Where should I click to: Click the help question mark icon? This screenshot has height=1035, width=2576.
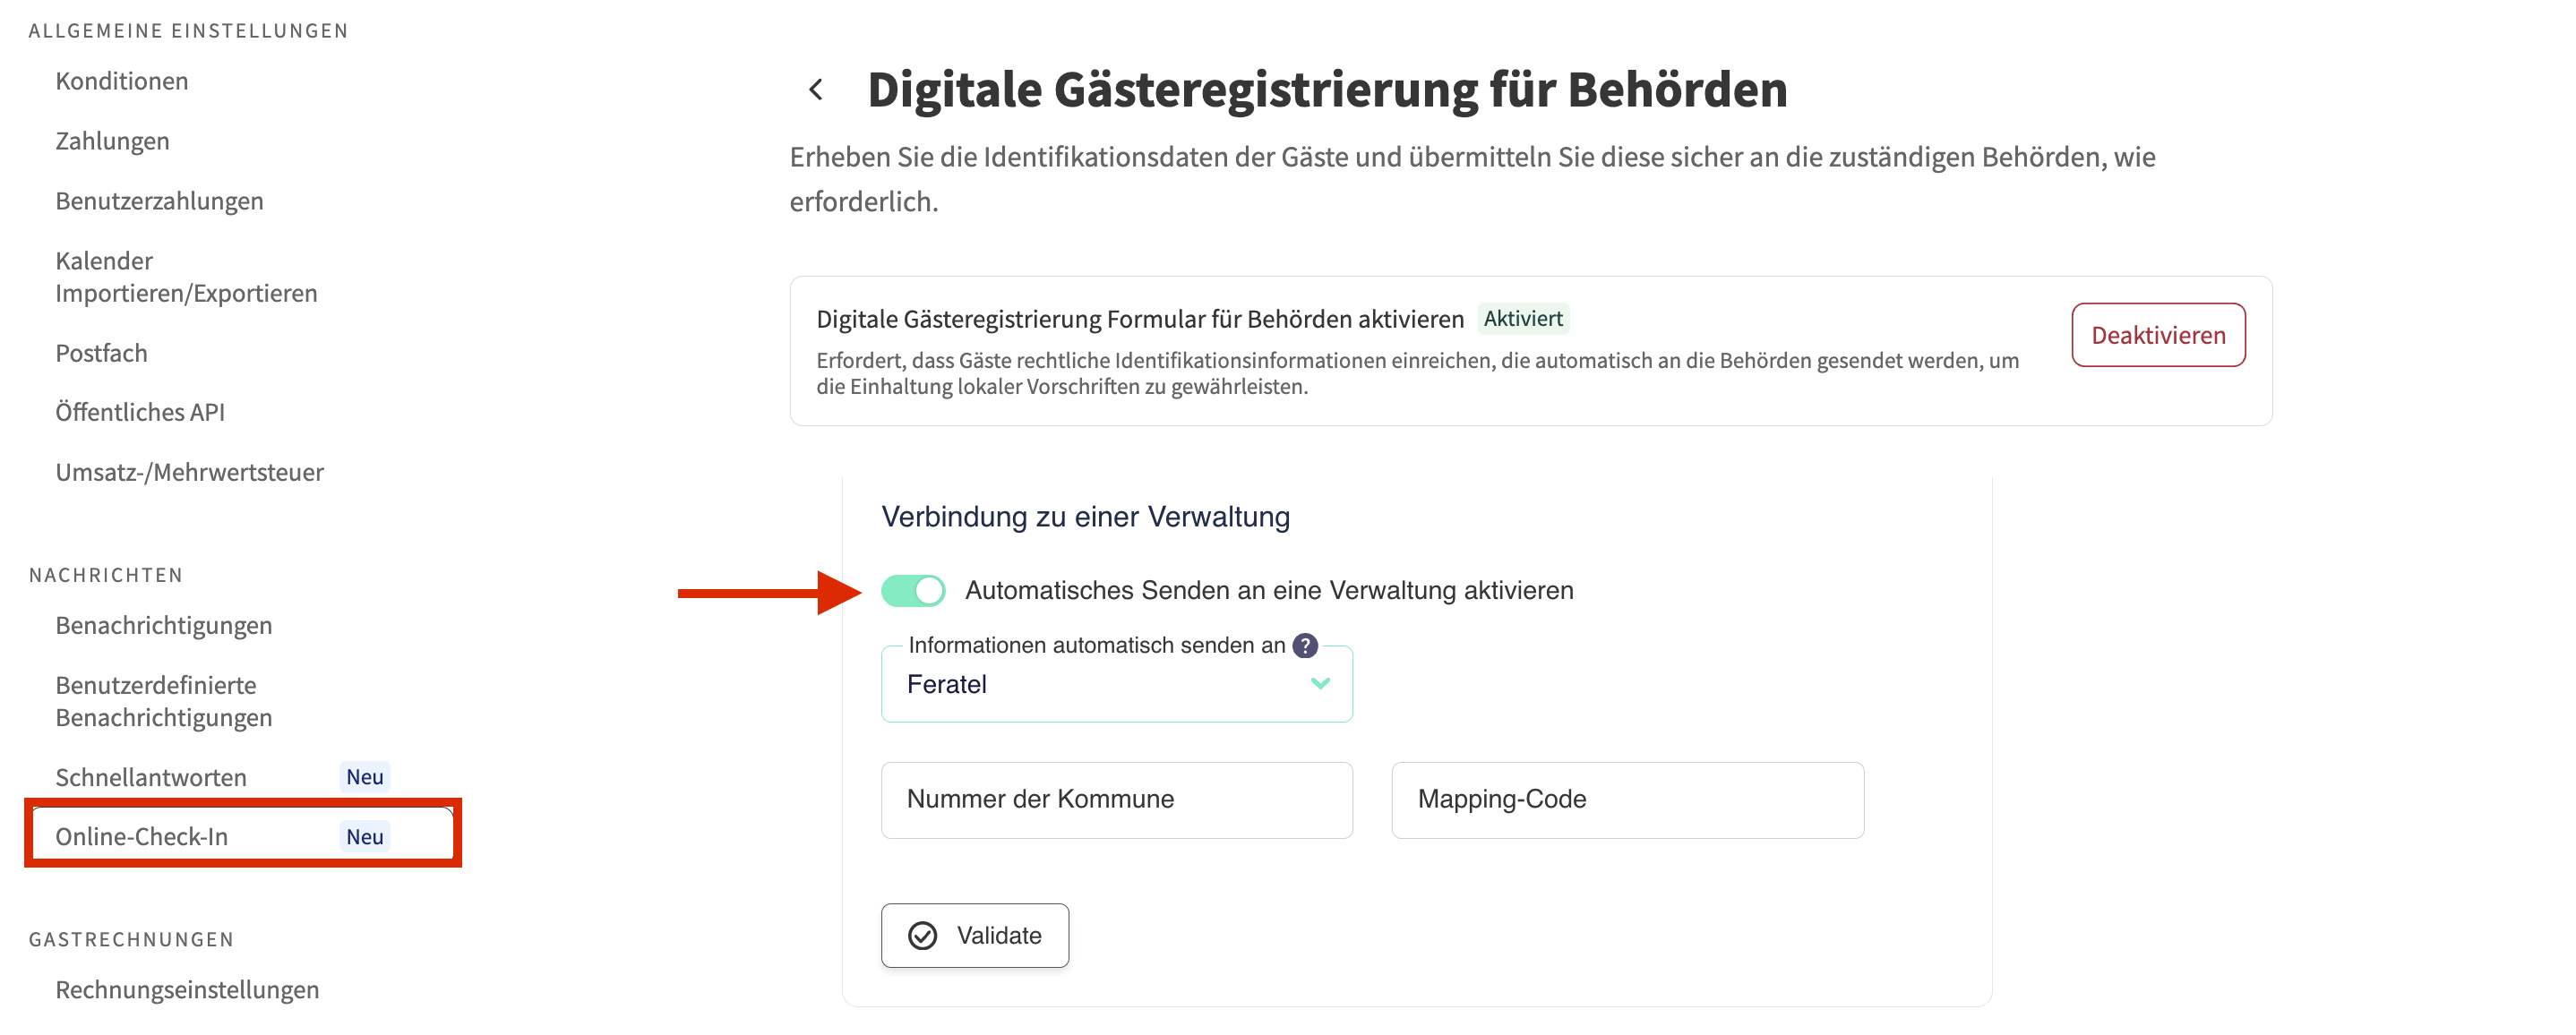(x=1304, y=646)
